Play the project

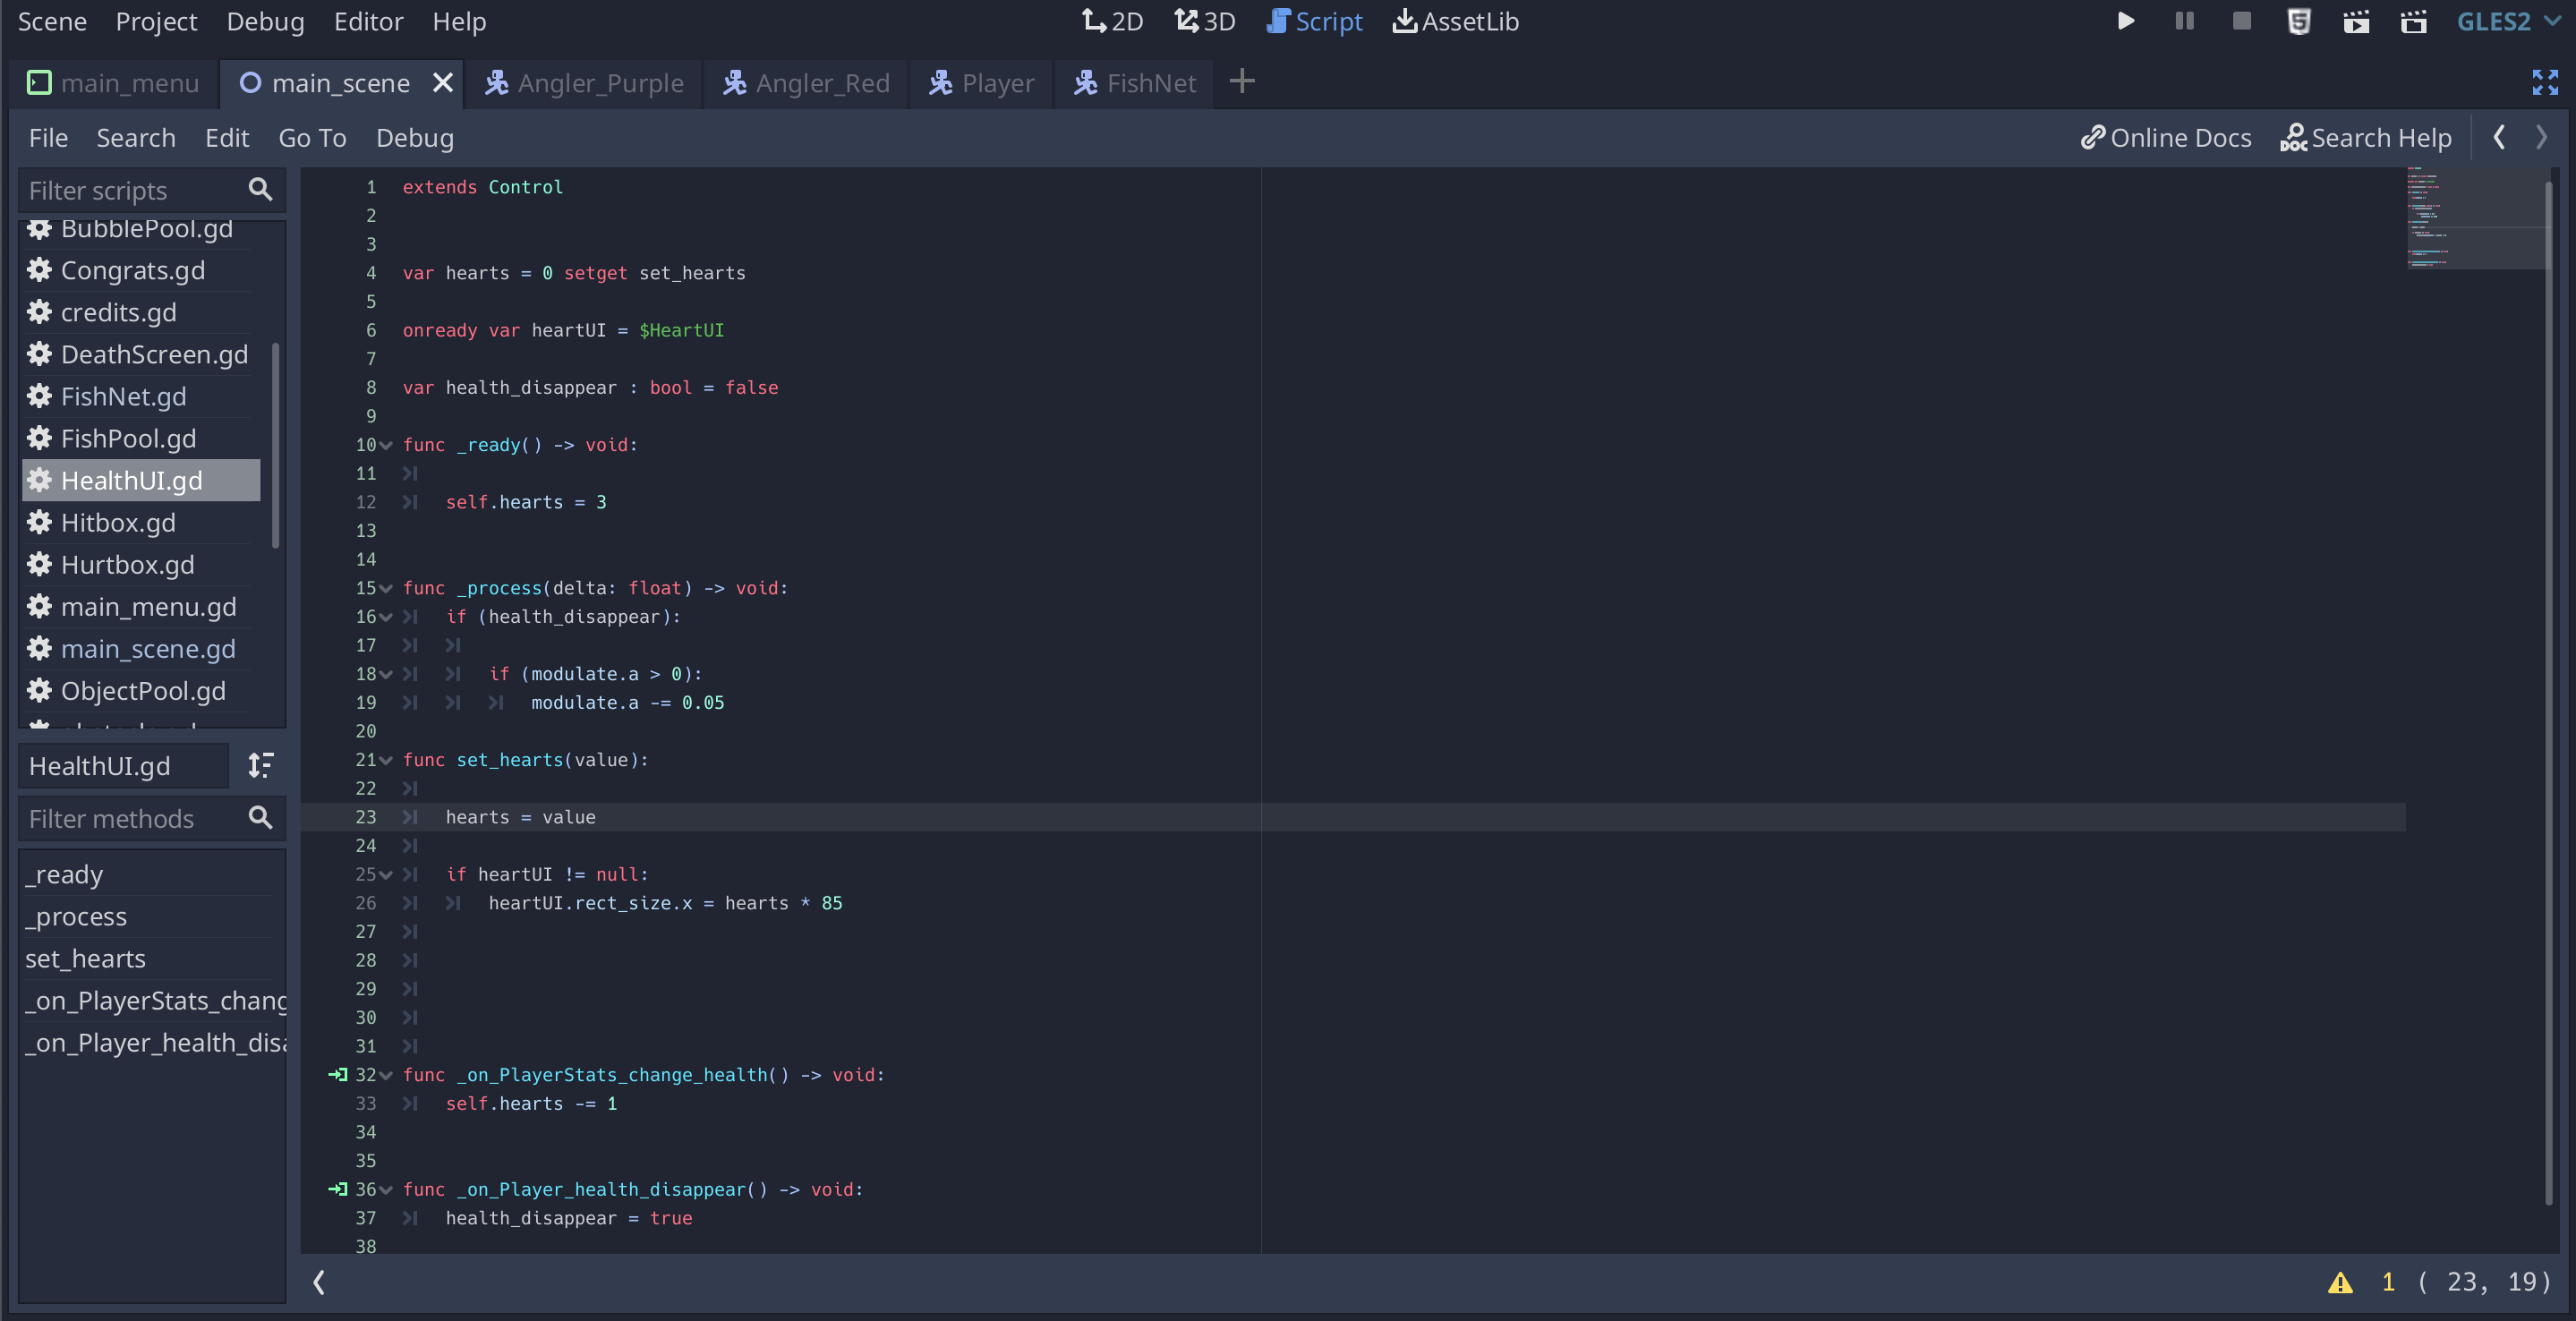(2125, 21)
